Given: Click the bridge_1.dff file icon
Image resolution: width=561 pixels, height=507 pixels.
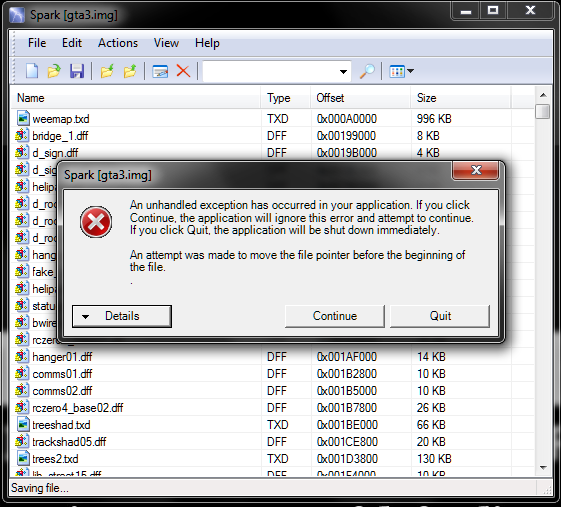Looking at the screenshot, I should (21, 135).
